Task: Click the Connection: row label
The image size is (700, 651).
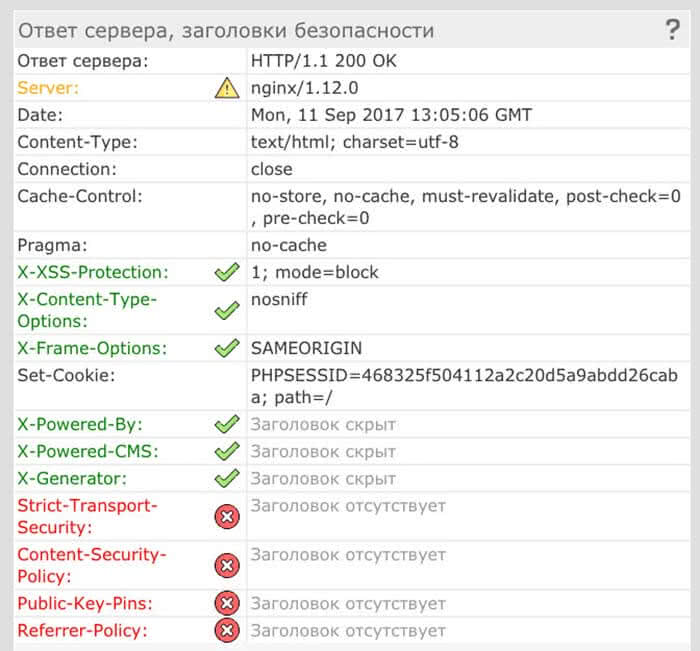Action: [x=67, y=169]
